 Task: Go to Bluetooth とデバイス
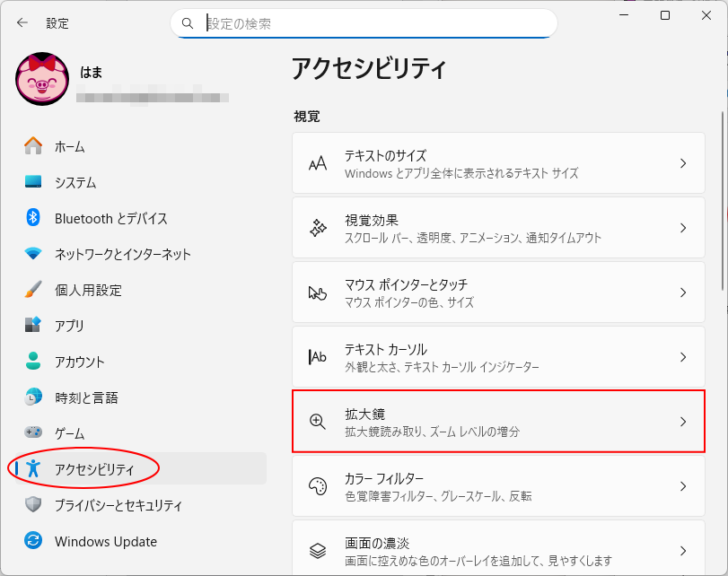[141, 218]
